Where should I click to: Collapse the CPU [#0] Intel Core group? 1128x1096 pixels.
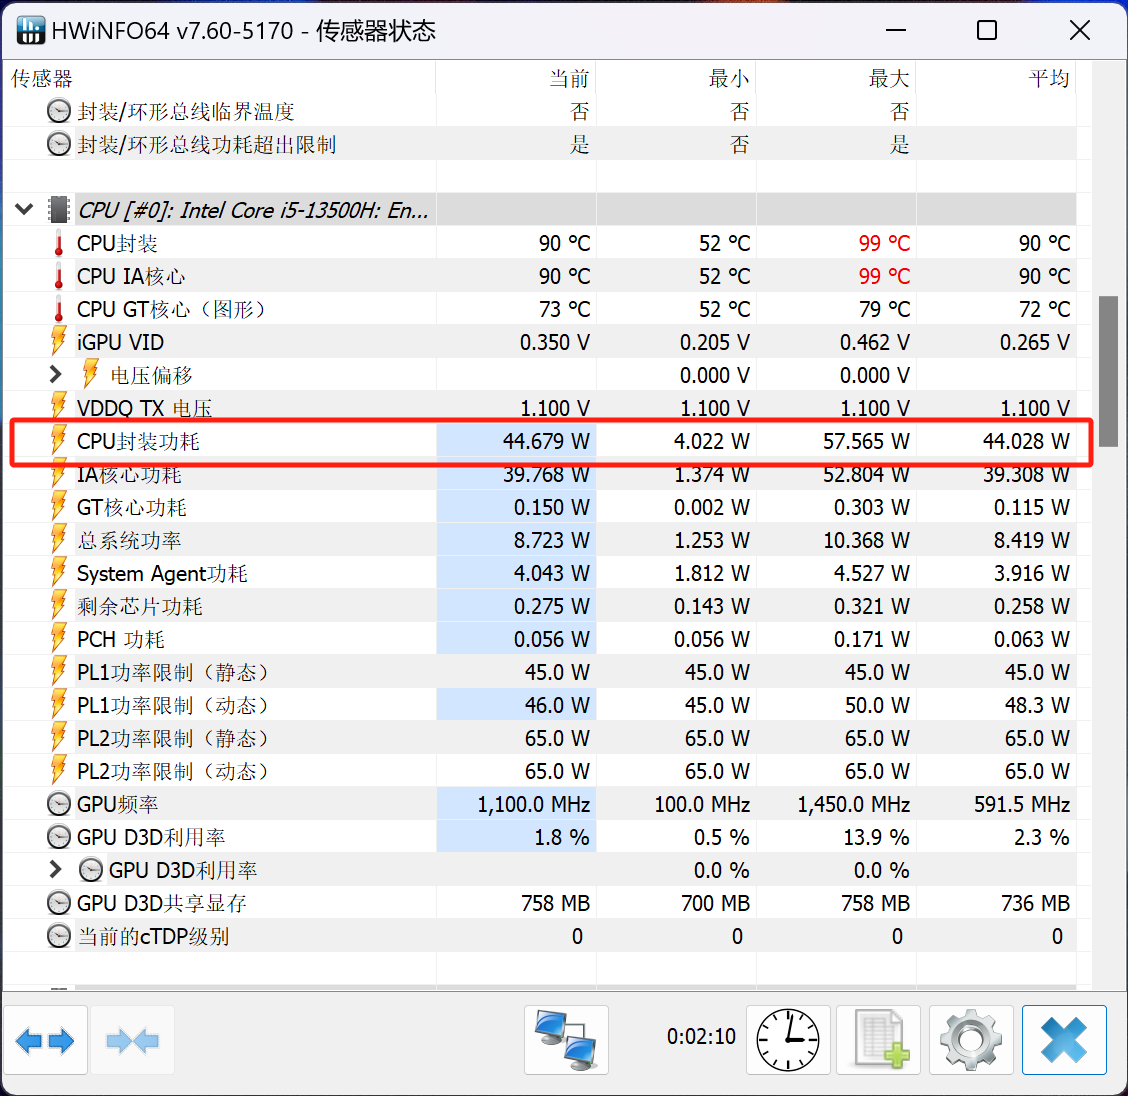pyautogui.click(x=25, y=210)
